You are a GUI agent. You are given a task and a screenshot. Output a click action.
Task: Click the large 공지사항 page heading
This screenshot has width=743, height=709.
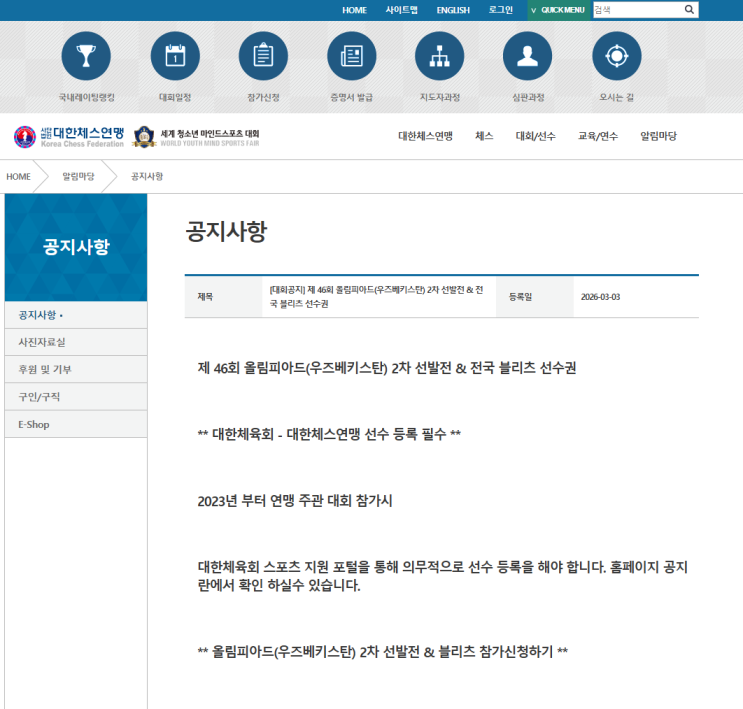click(x=227, y=231)
